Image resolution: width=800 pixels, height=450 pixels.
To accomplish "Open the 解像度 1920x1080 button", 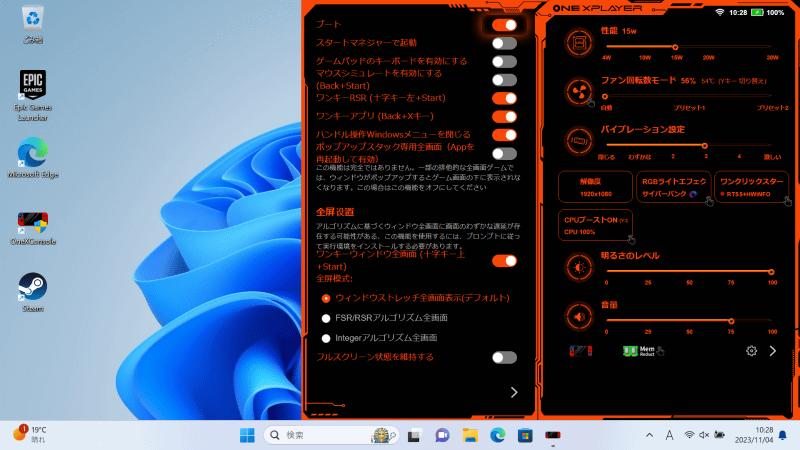I will [595, 187].
